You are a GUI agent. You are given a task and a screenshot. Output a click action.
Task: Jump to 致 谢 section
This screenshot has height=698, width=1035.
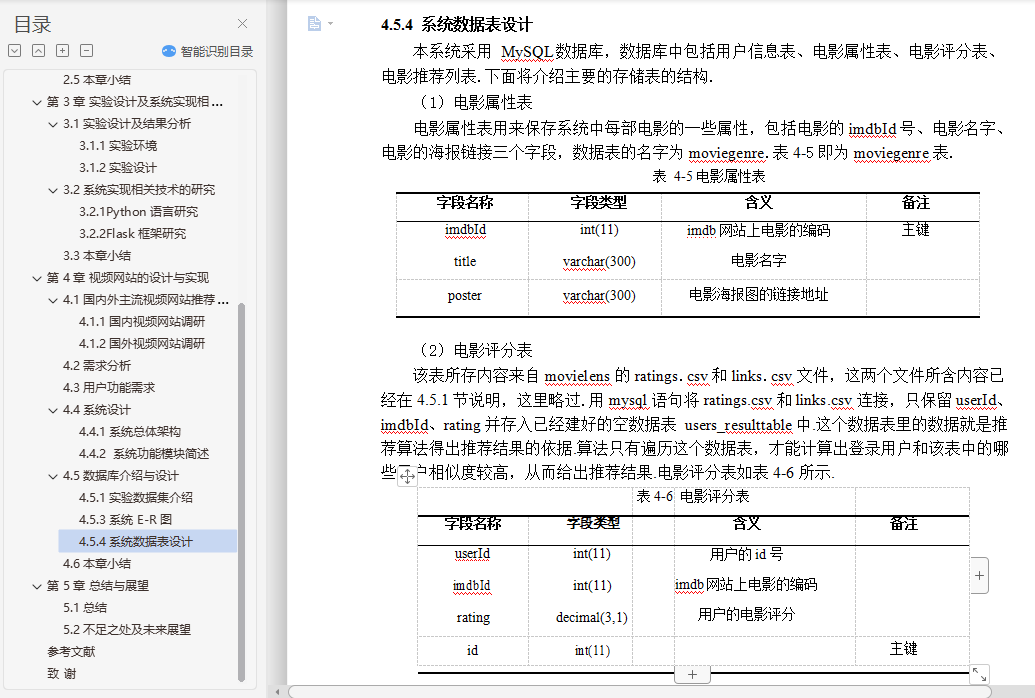click(x=61, y=674)
